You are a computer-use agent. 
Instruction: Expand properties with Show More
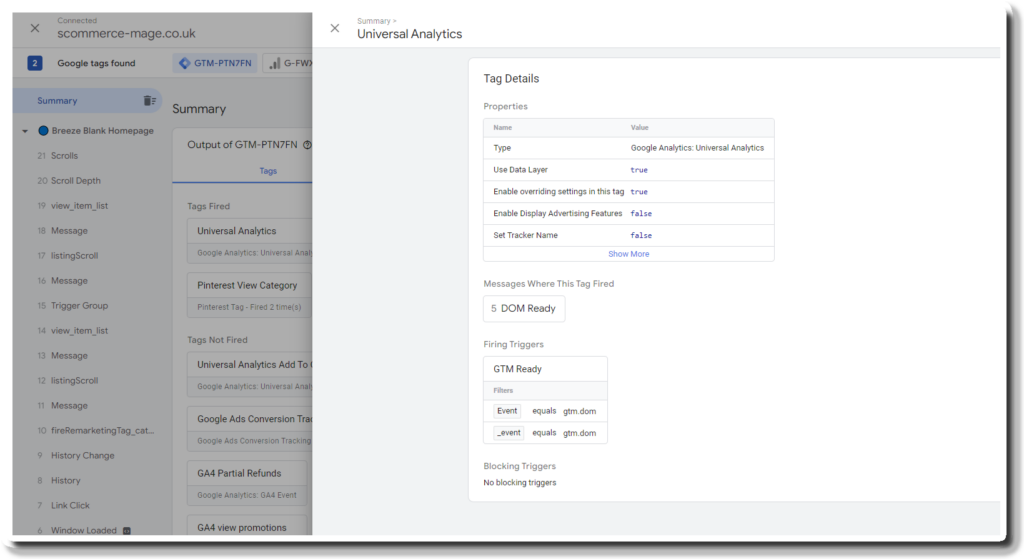(x=628, y=254)
